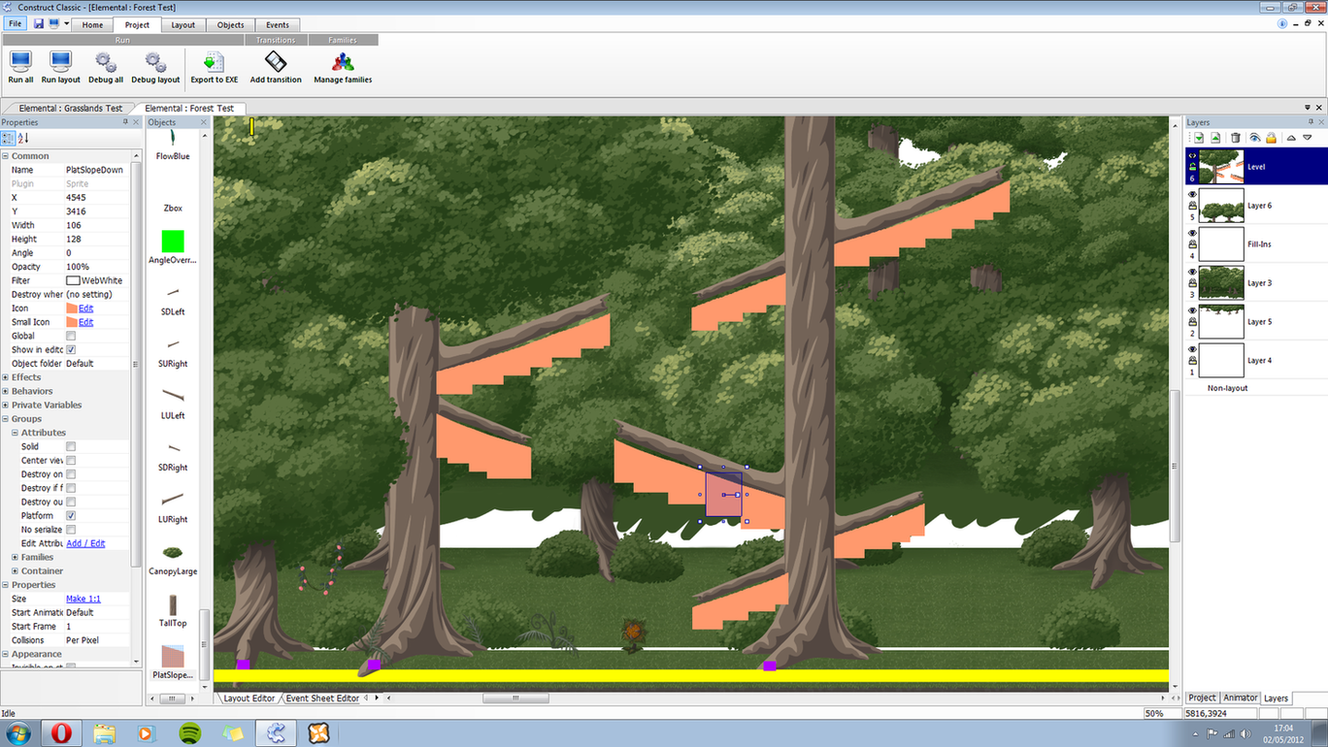Open the File menu
Viewport: 1328px width, 747px height.
click(15, 24)
